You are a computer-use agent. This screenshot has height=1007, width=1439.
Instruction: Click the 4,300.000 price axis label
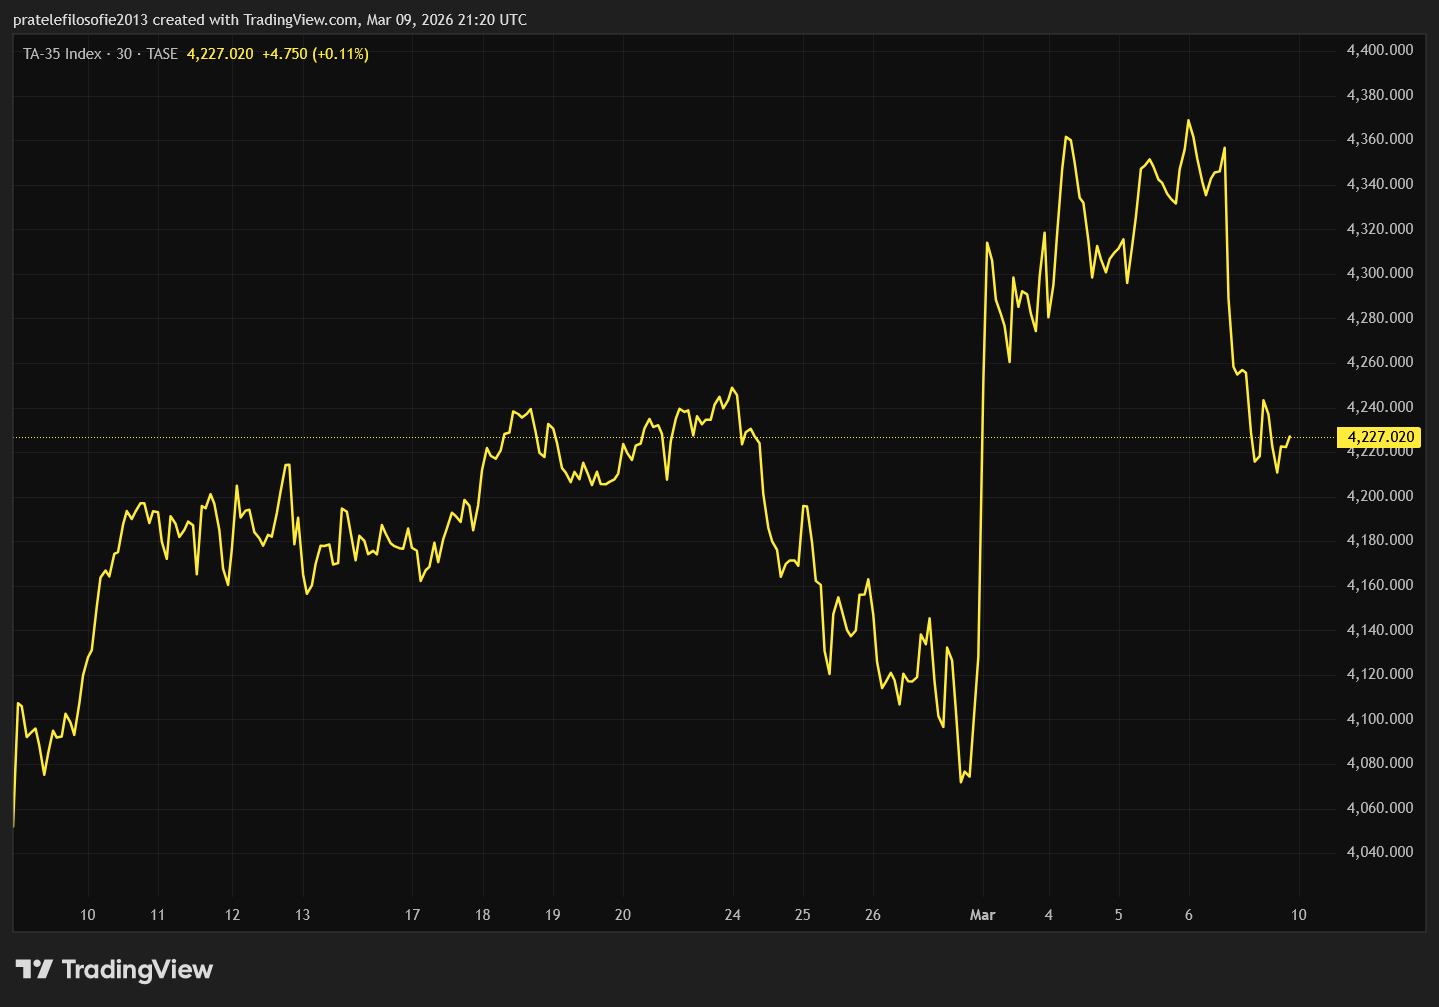1380,273
